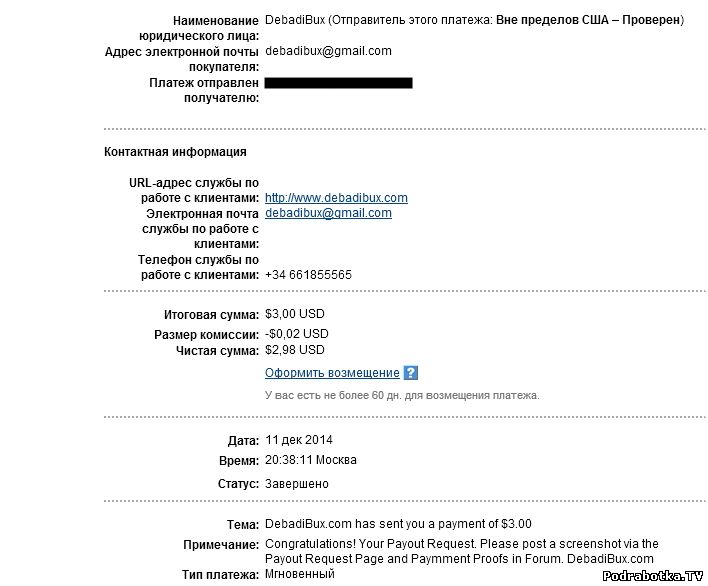Viewport: 708px width, 586px height.
Task: Click the net amount $2,98 USD
Action: point(295,350)
